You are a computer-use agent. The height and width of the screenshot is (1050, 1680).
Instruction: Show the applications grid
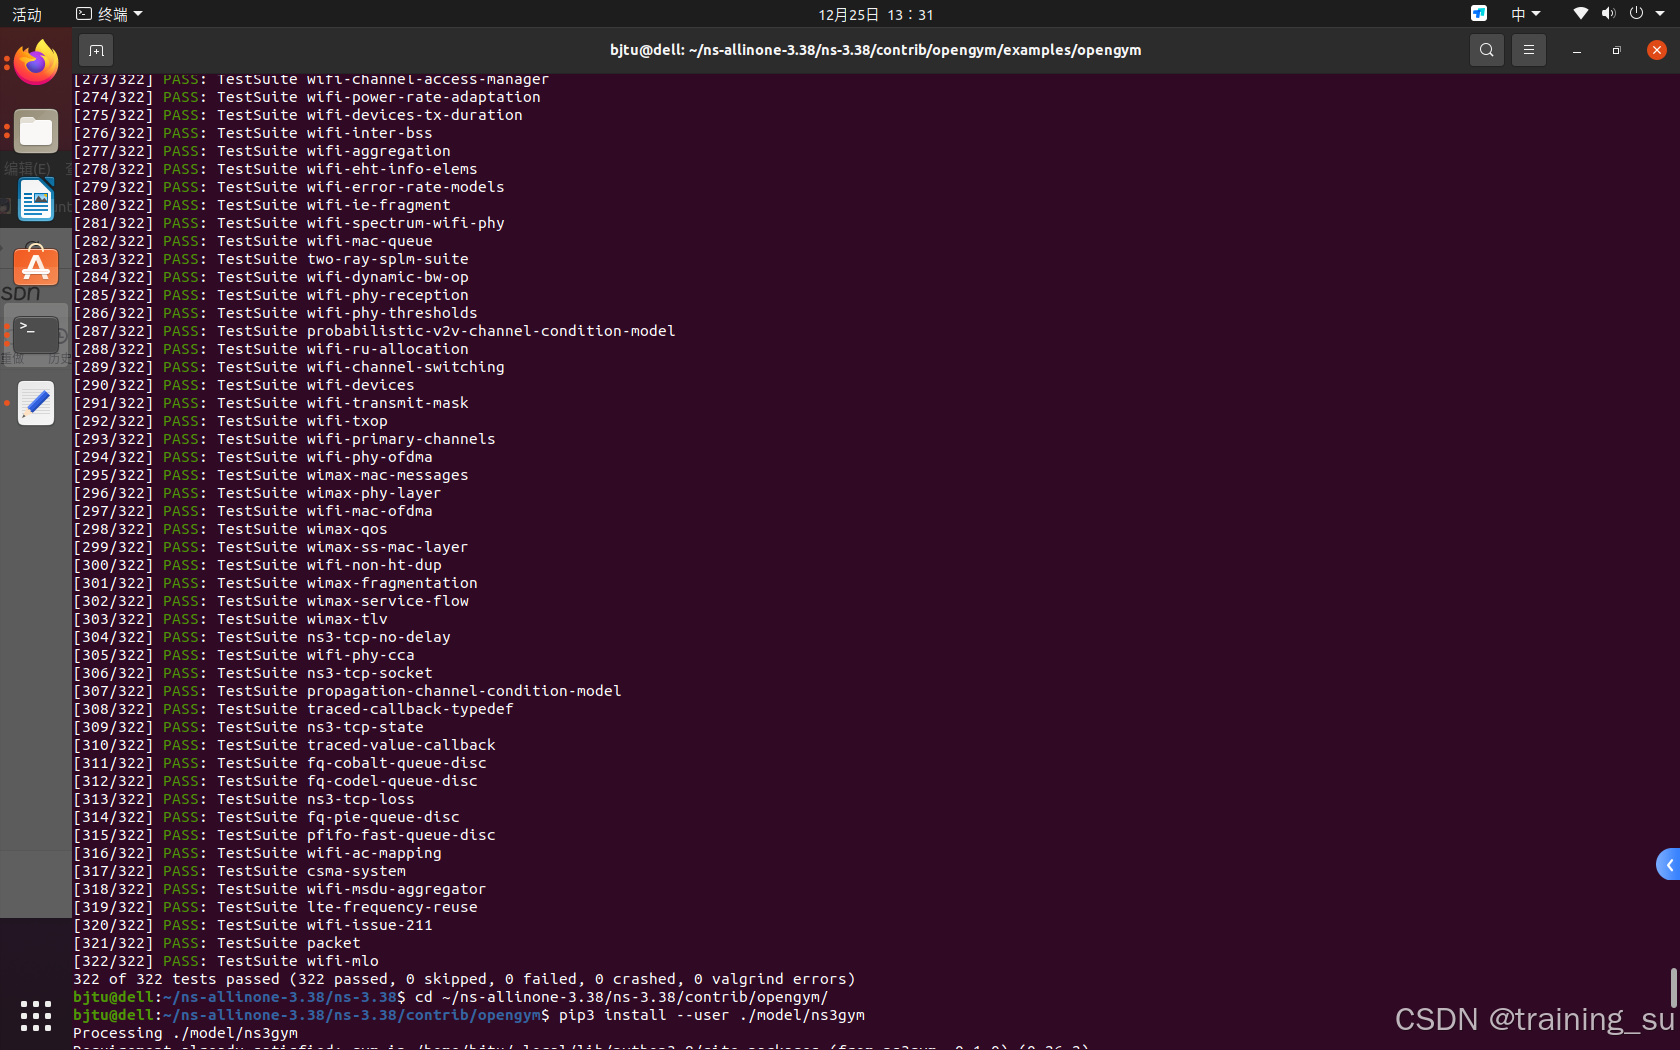pos(35,1015)
